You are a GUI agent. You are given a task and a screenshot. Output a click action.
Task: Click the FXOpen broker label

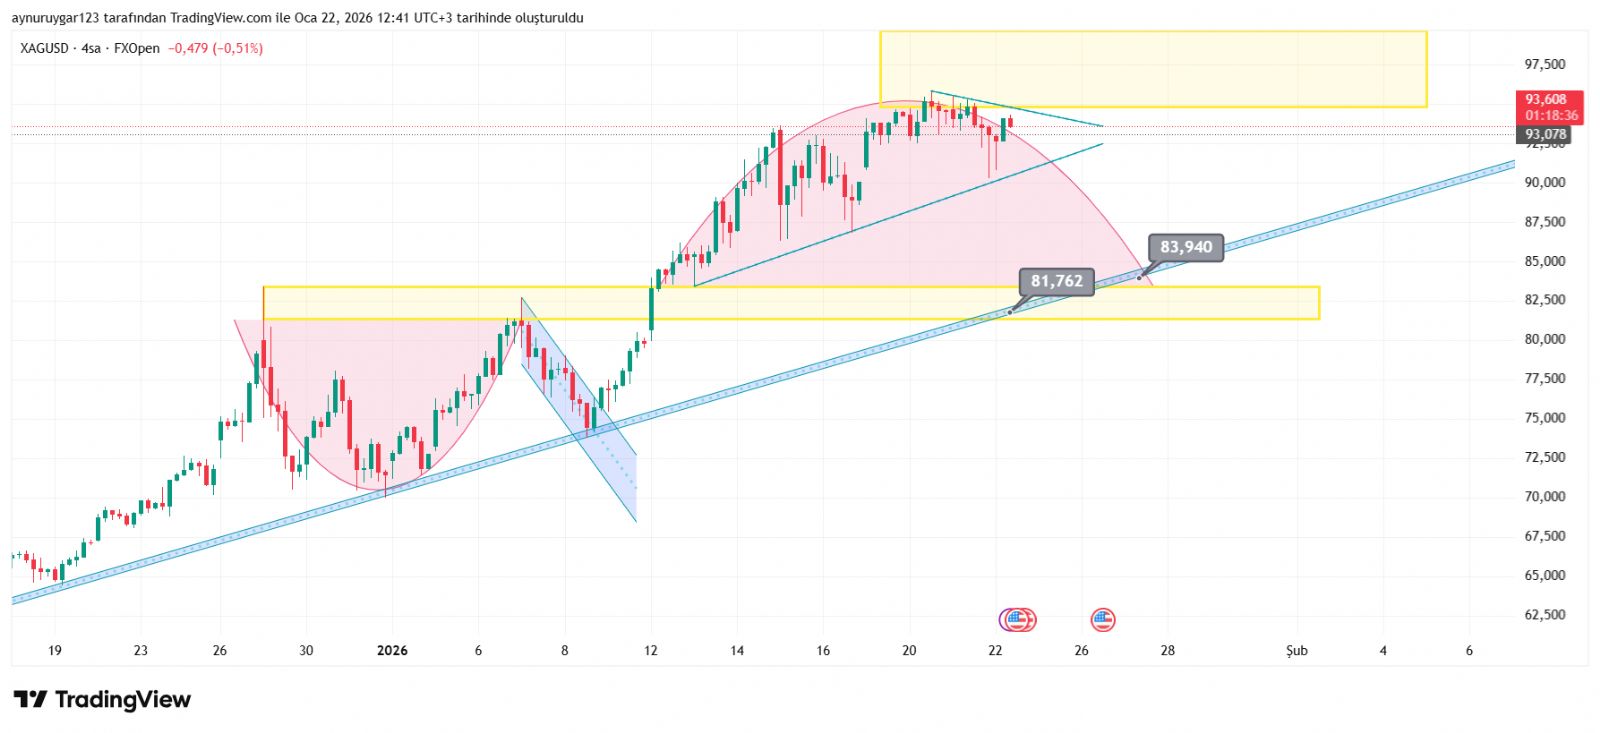coord(137,48)
